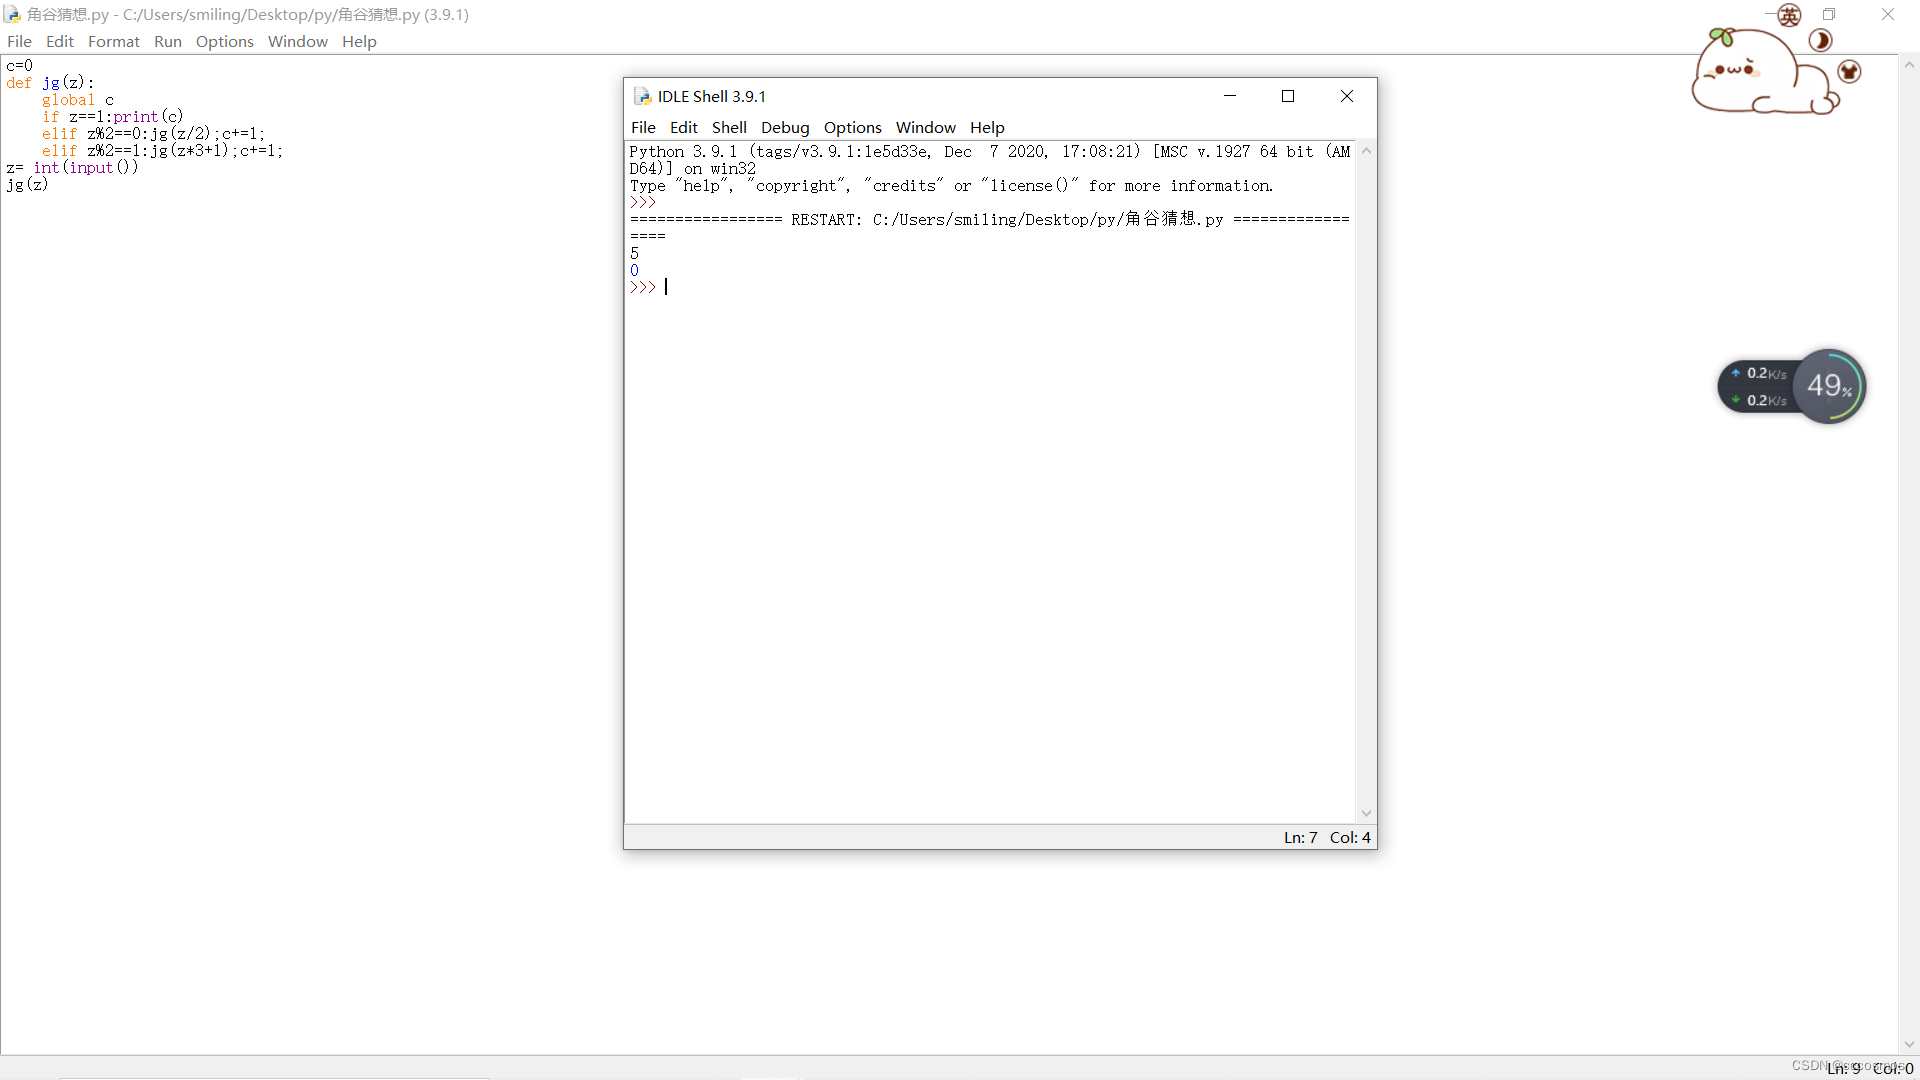Click shell status 'Ln: 7' indicator
Image resolution: width=1920 pixels, height=1080 pixels.
tap(1300, 837)
